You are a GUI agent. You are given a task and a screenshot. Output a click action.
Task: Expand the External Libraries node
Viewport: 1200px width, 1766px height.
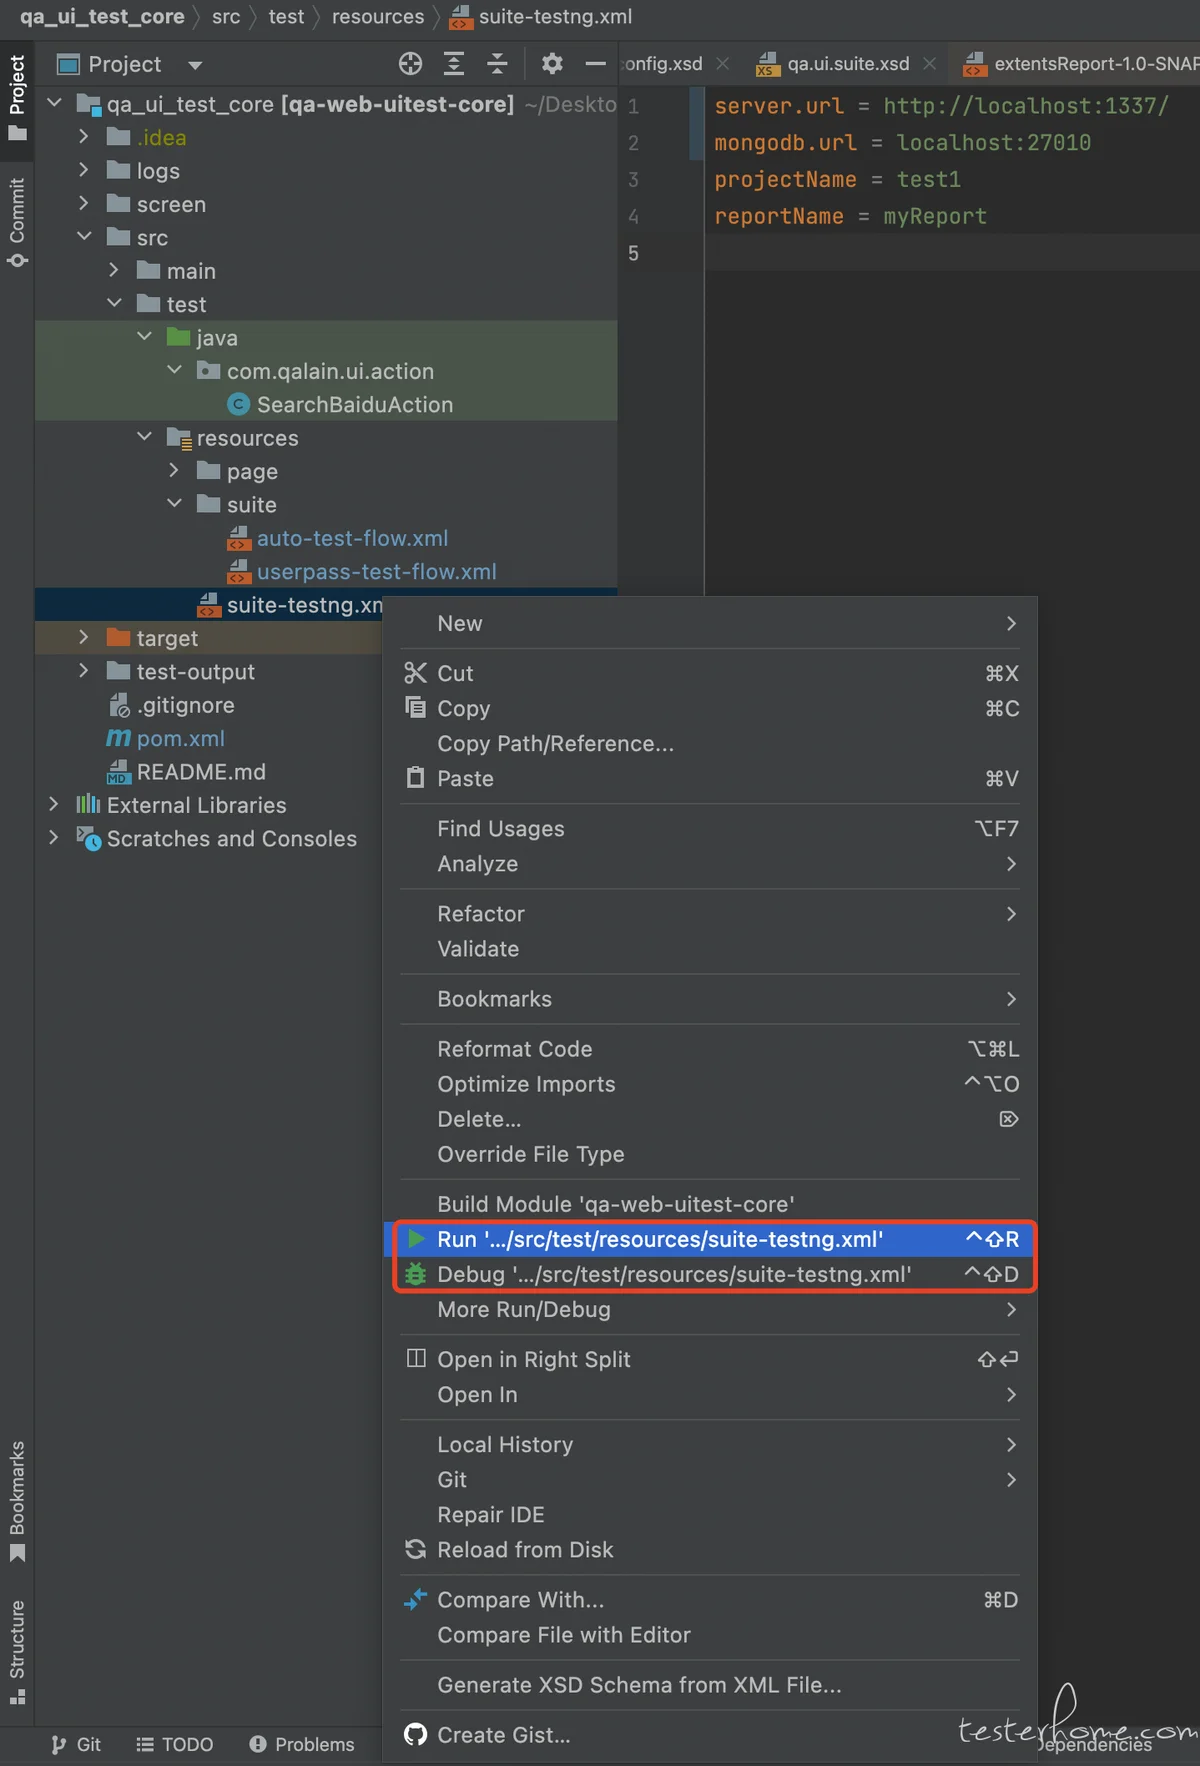click(x=54, y=804)
